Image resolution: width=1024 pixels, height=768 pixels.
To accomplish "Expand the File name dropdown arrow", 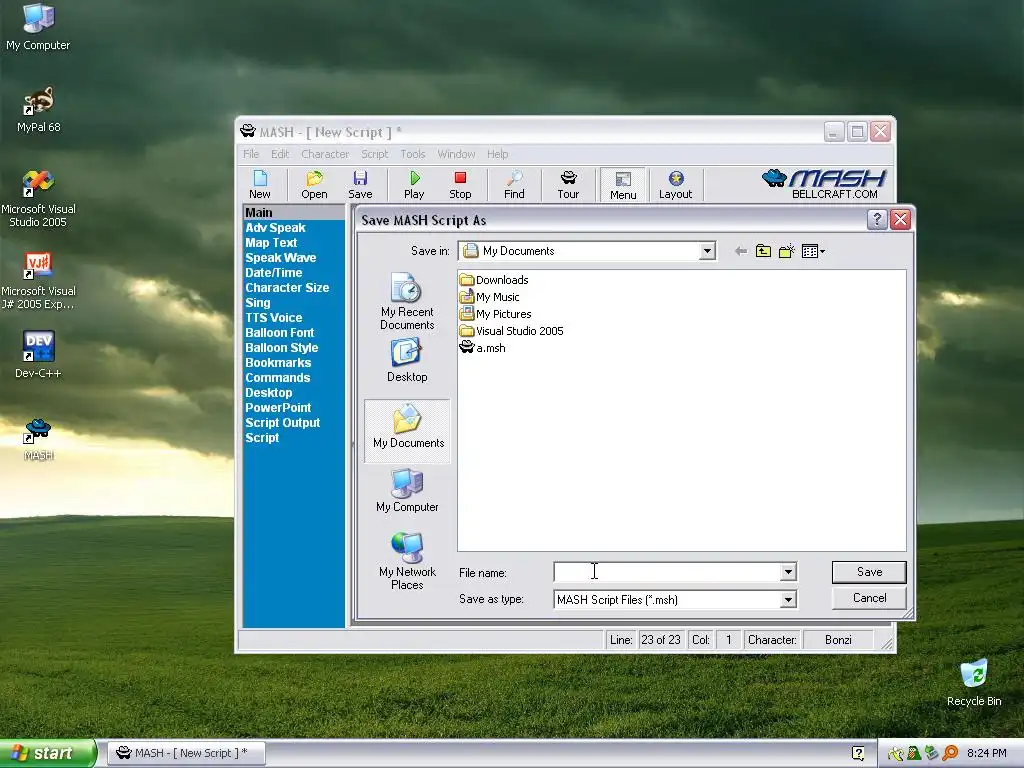I will (788, 572).
